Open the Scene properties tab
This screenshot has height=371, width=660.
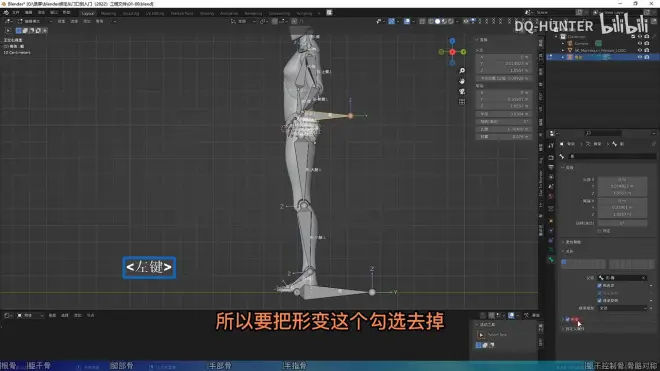pyautogui.click(x=551, y=187)
